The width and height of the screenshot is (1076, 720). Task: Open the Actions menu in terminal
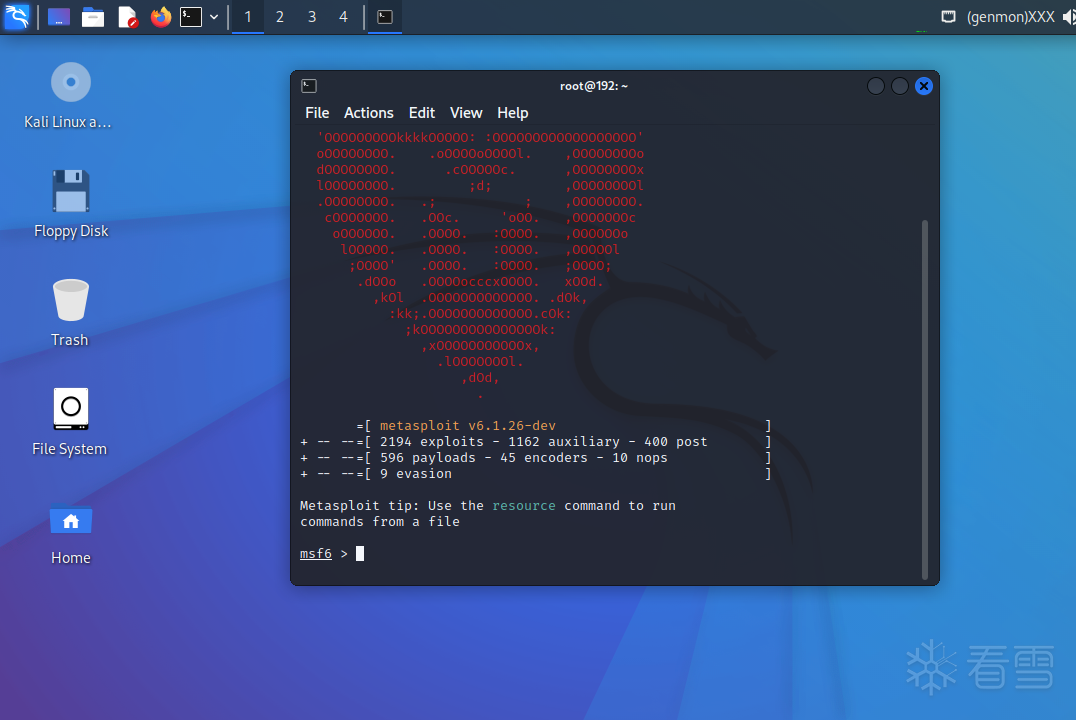tap(369, 113)
